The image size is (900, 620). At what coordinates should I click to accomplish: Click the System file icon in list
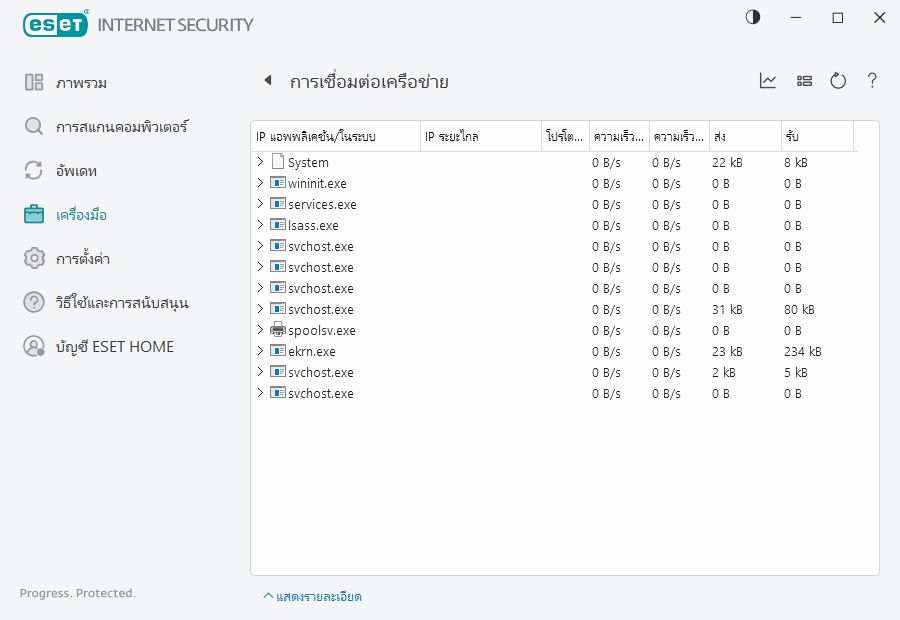278,162
